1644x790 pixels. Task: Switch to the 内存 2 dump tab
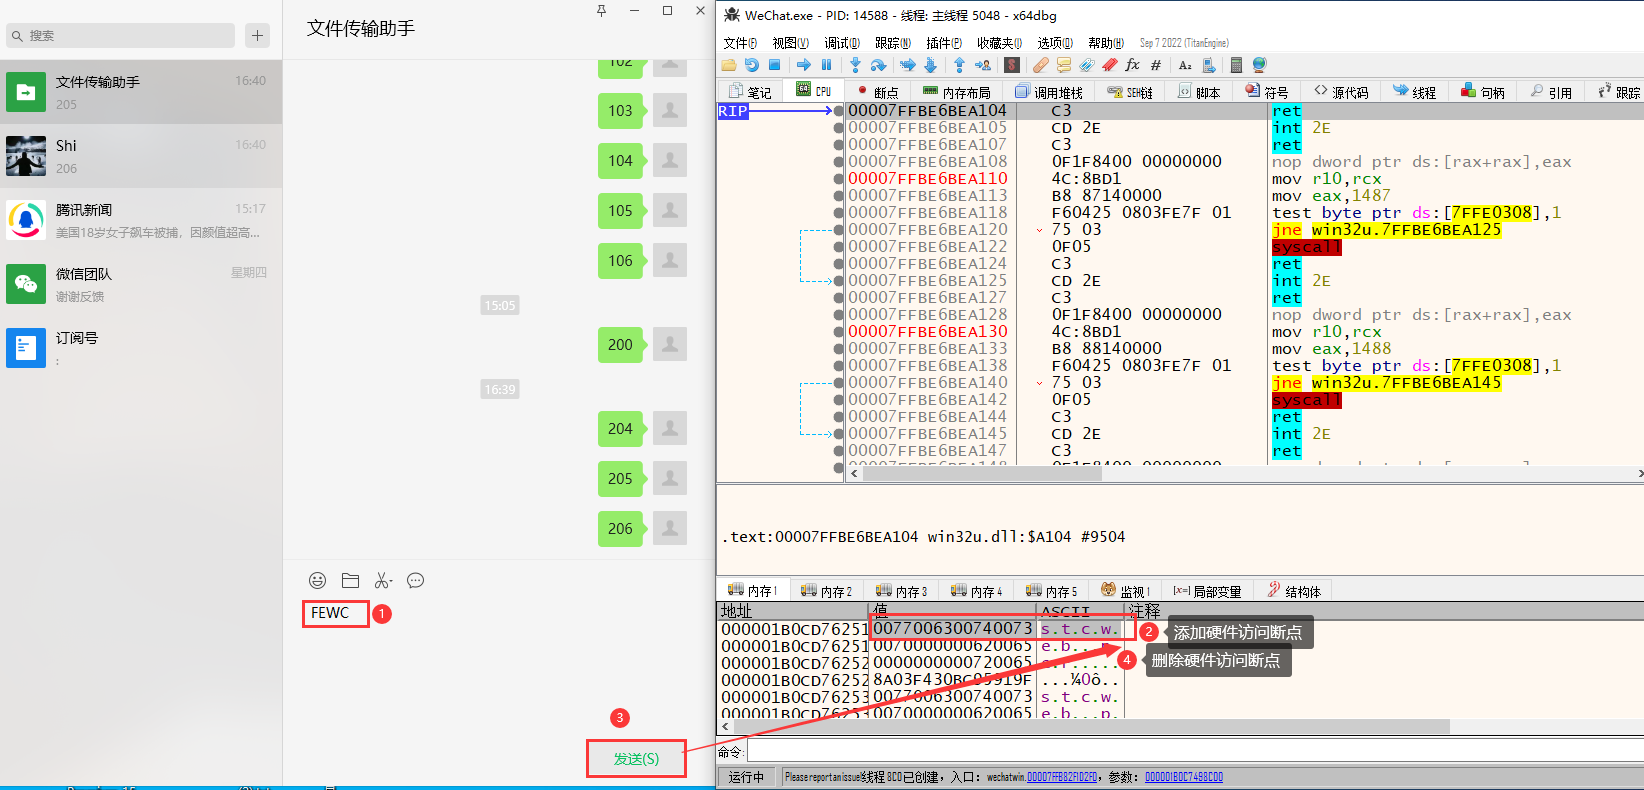(x=828, y=591)
